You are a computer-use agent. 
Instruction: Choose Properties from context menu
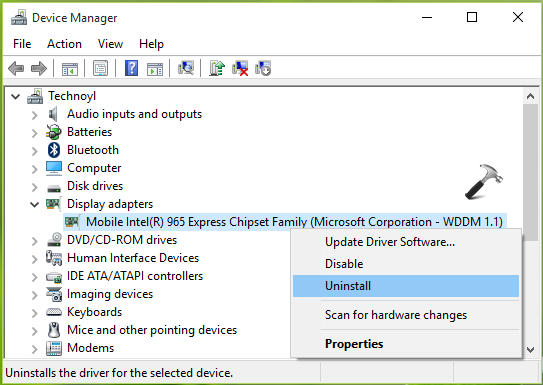coord(406,344)
